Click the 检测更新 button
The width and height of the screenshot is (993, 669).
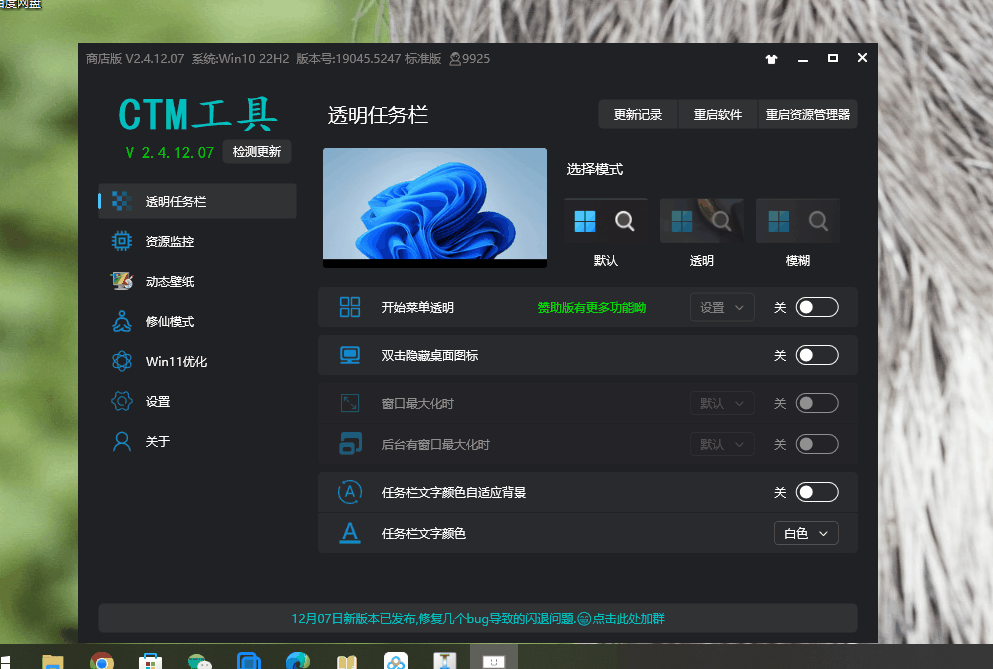[256, 151]
